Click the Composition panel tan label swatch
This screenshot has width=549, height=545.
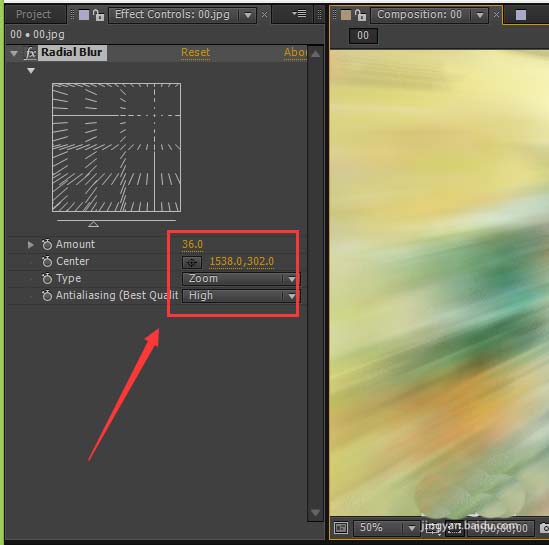pyautogui.click(x=346, y=15)
